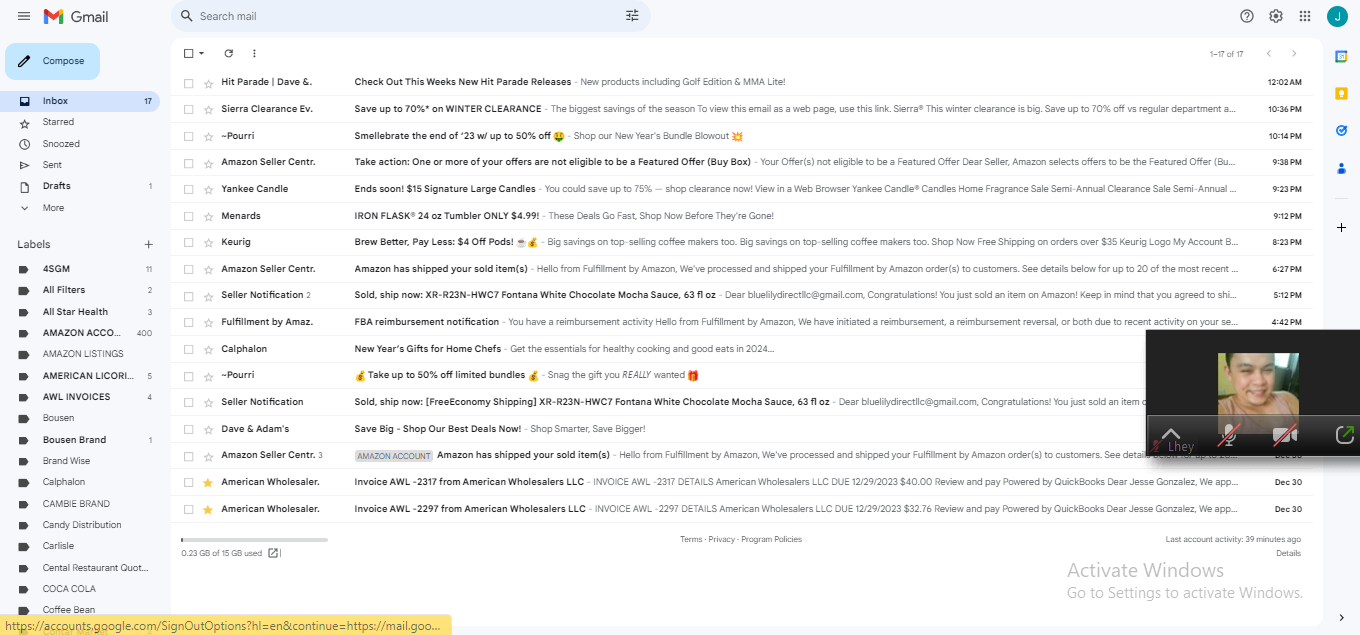Pop out the call overlay window

(1345, 435)
